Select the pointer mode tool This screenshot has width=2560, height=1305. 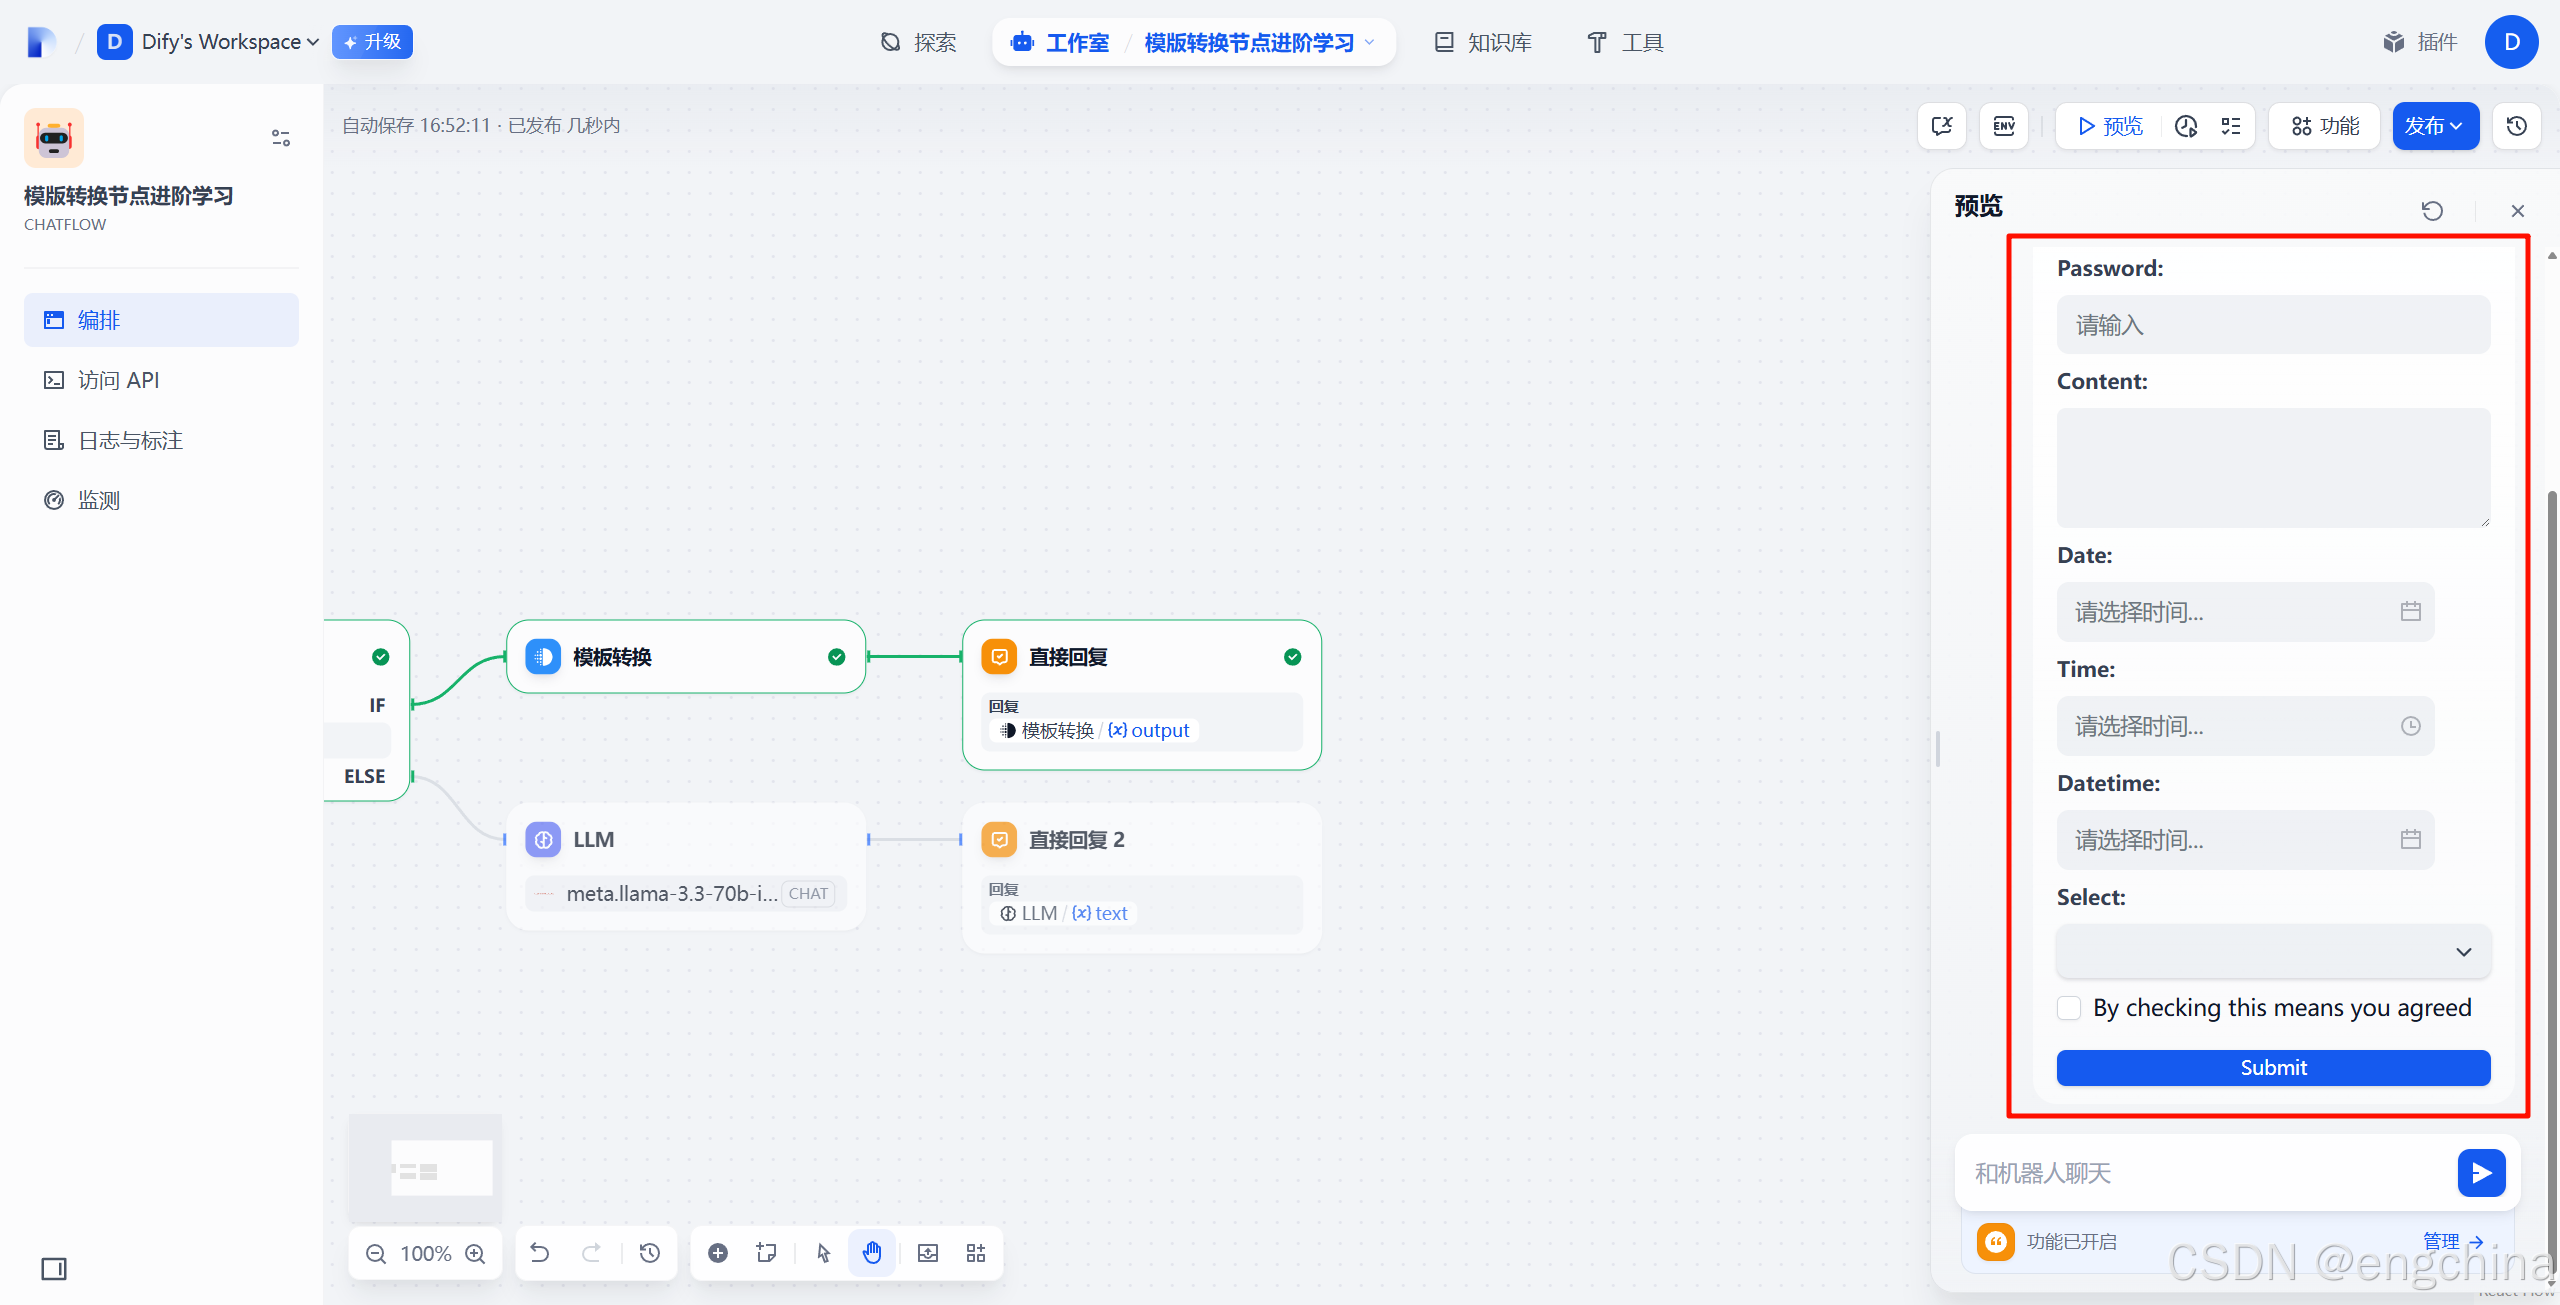[x=823, y=1253]
